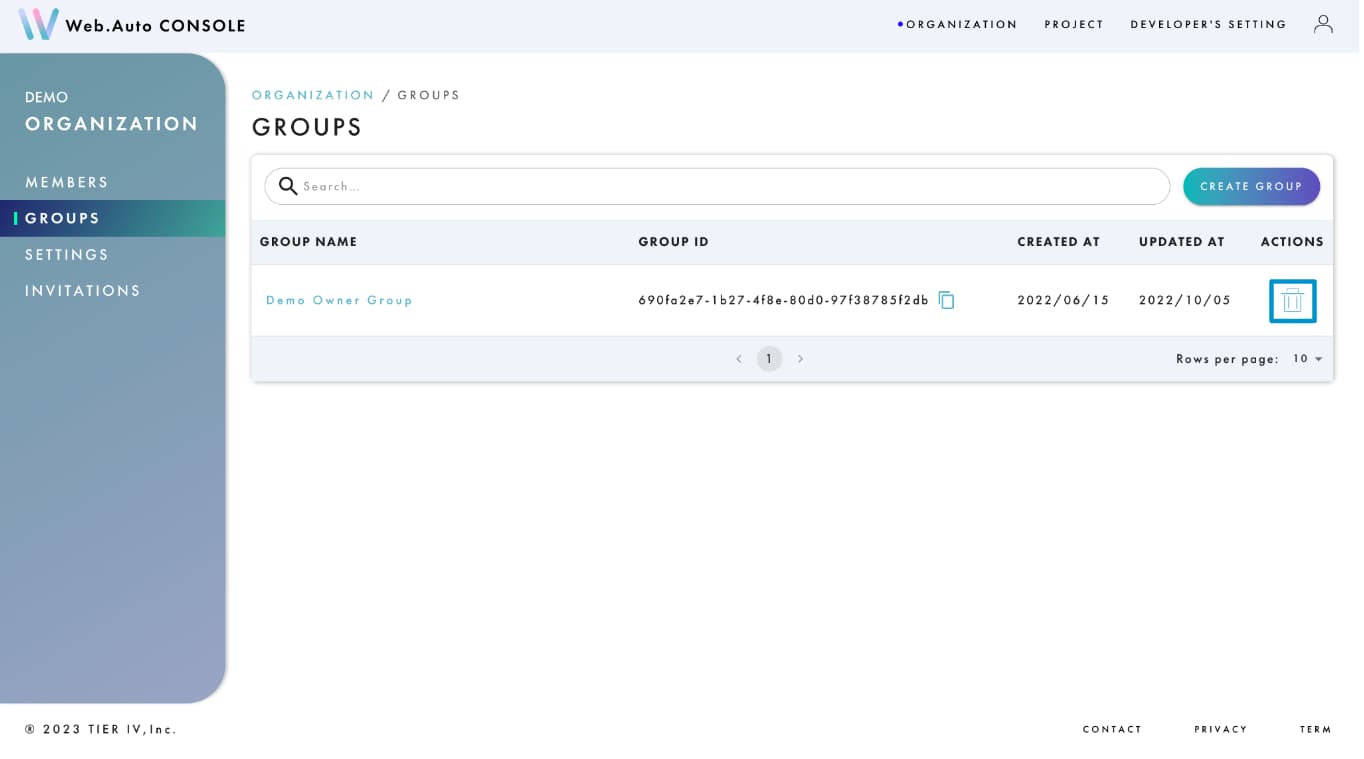Viewport: 1364px width, 759px height.
Task: Open the Term footer link
Action: [1316, 730]
